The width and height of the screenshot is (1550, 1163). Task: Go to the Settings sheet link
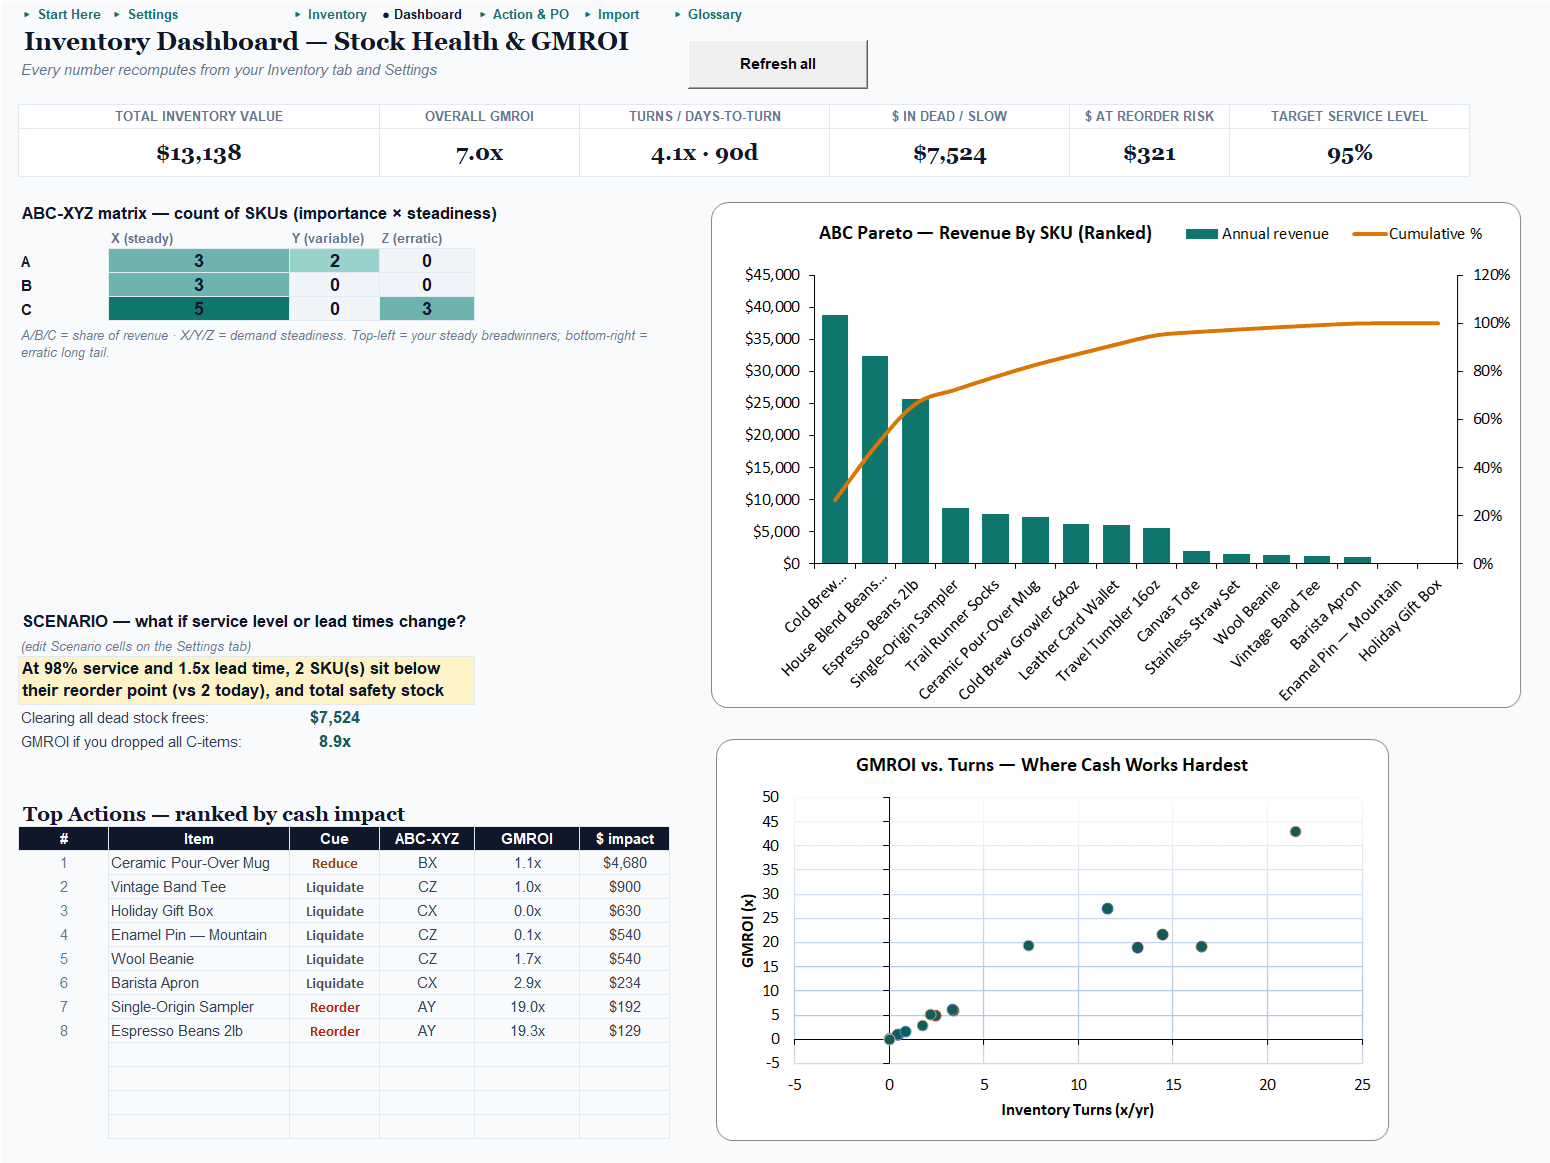click(153, 14)
